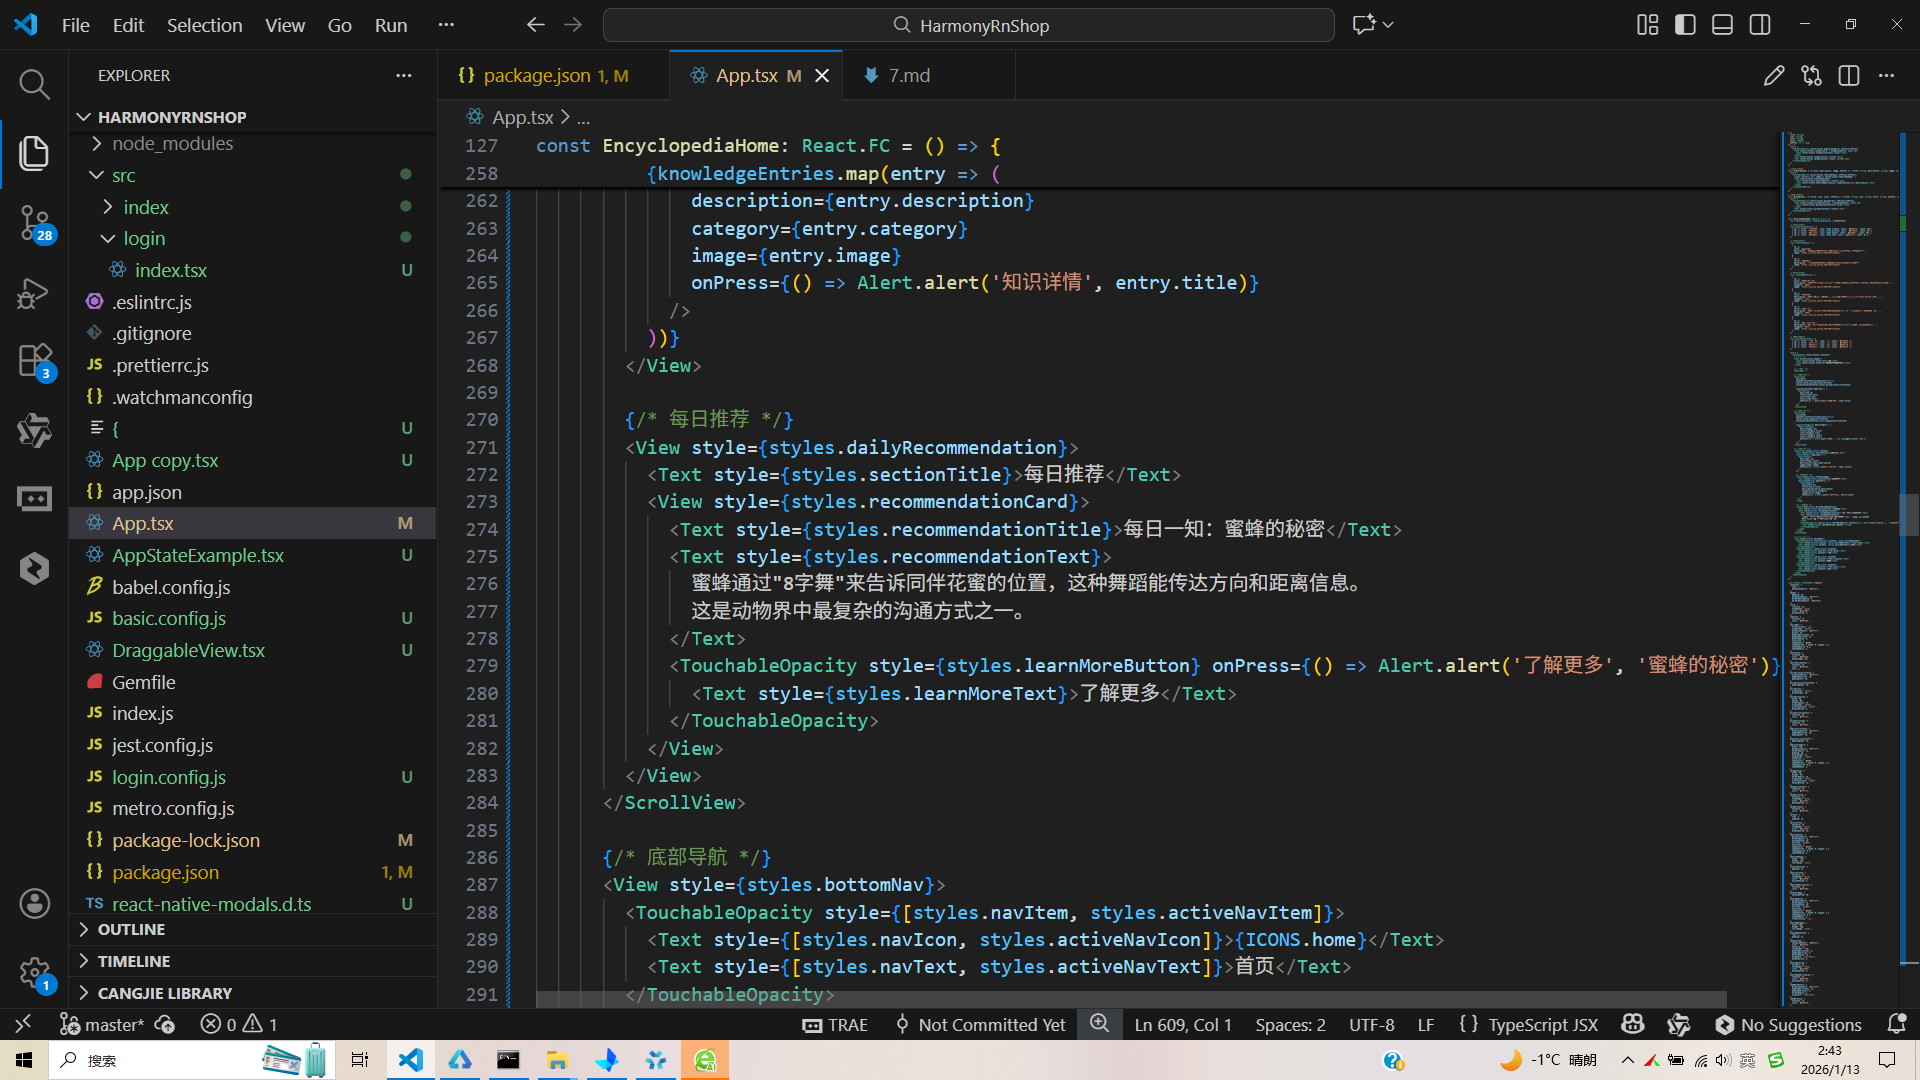Open the Run and Debug view
Viewport: 1920px width, 1080px height.
(34, 293)
